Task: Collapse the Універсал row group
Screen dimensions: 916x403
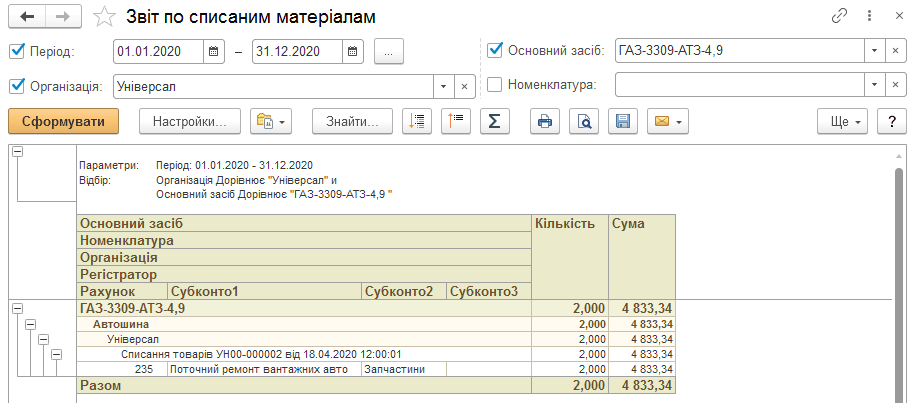Action: click(44, 339)
